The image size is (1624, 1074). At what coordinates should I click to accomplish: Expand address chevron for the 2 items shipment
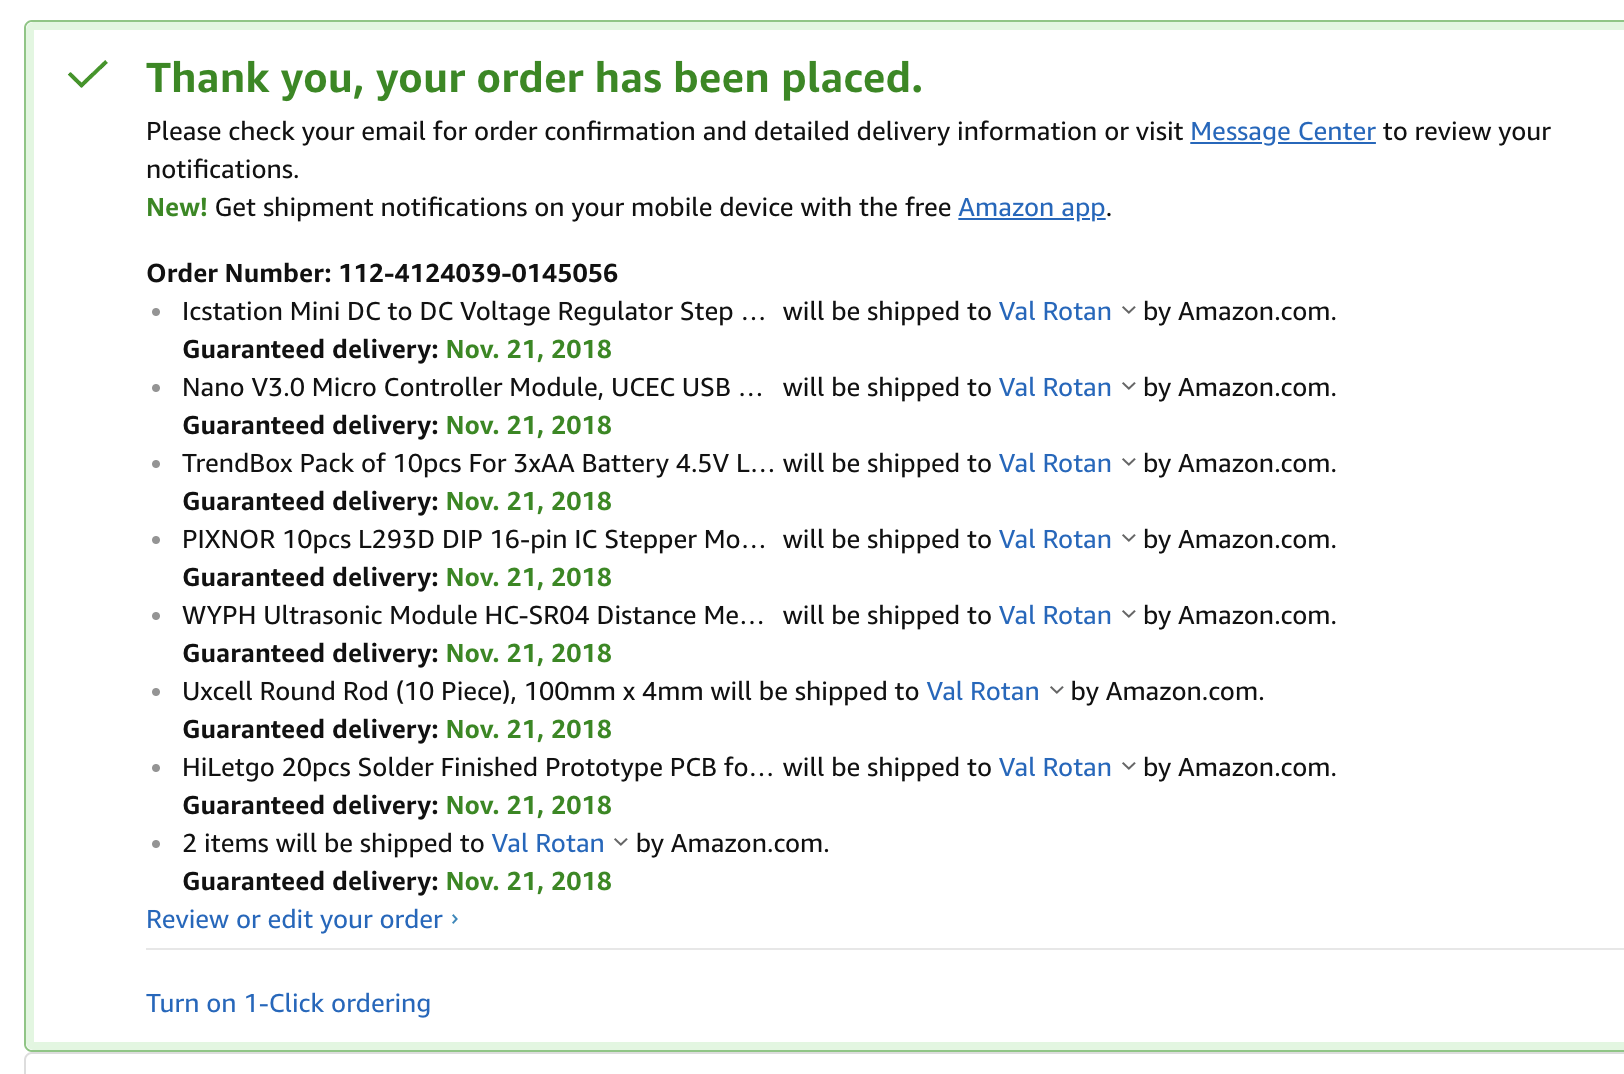[620, 843]
